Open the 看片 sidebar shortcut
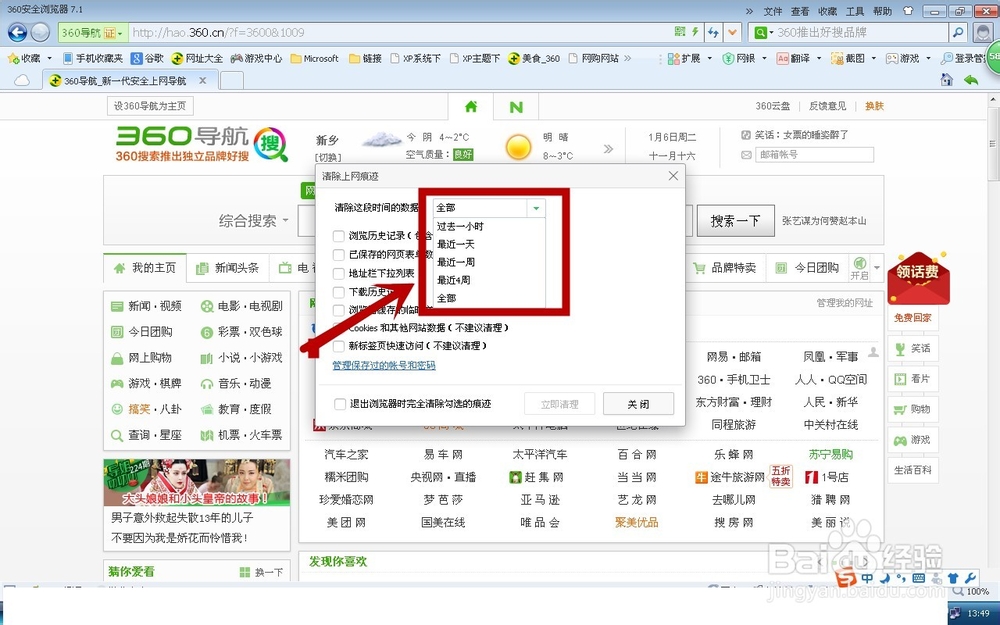The image size is (1000, 625). pos(913,378)
